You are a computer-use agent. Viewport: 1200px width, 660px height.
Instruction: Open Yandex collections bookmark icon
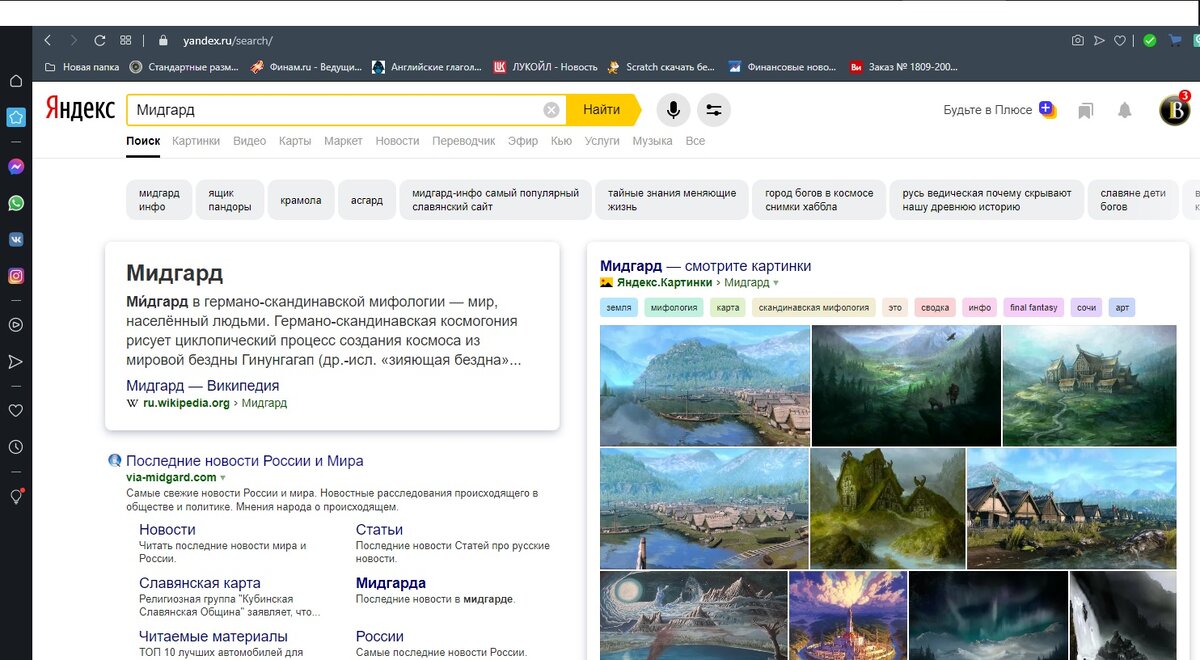[1085, 110]
